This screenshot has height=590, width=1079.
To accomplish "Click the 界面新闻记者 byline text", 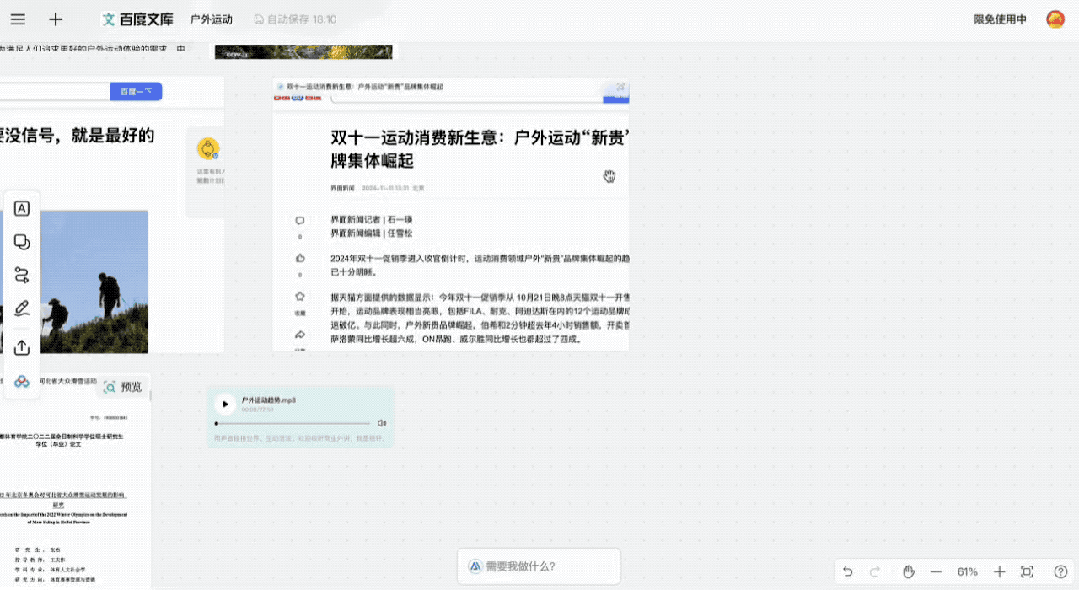I will tap(371, 220).
